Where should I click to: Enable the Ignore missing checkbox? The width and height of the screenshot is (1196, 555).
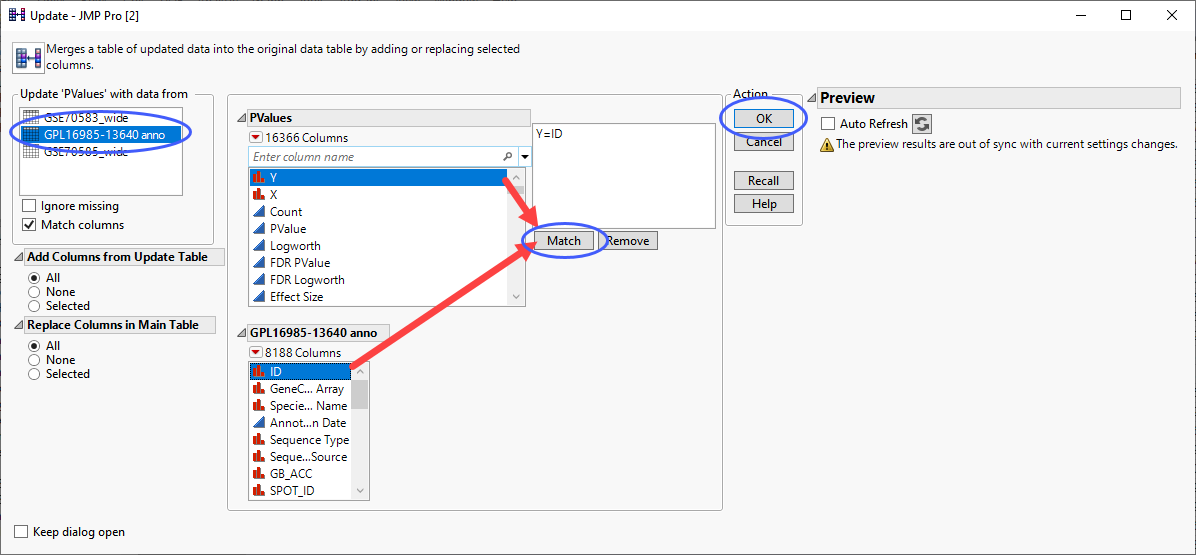pos(29,206)
